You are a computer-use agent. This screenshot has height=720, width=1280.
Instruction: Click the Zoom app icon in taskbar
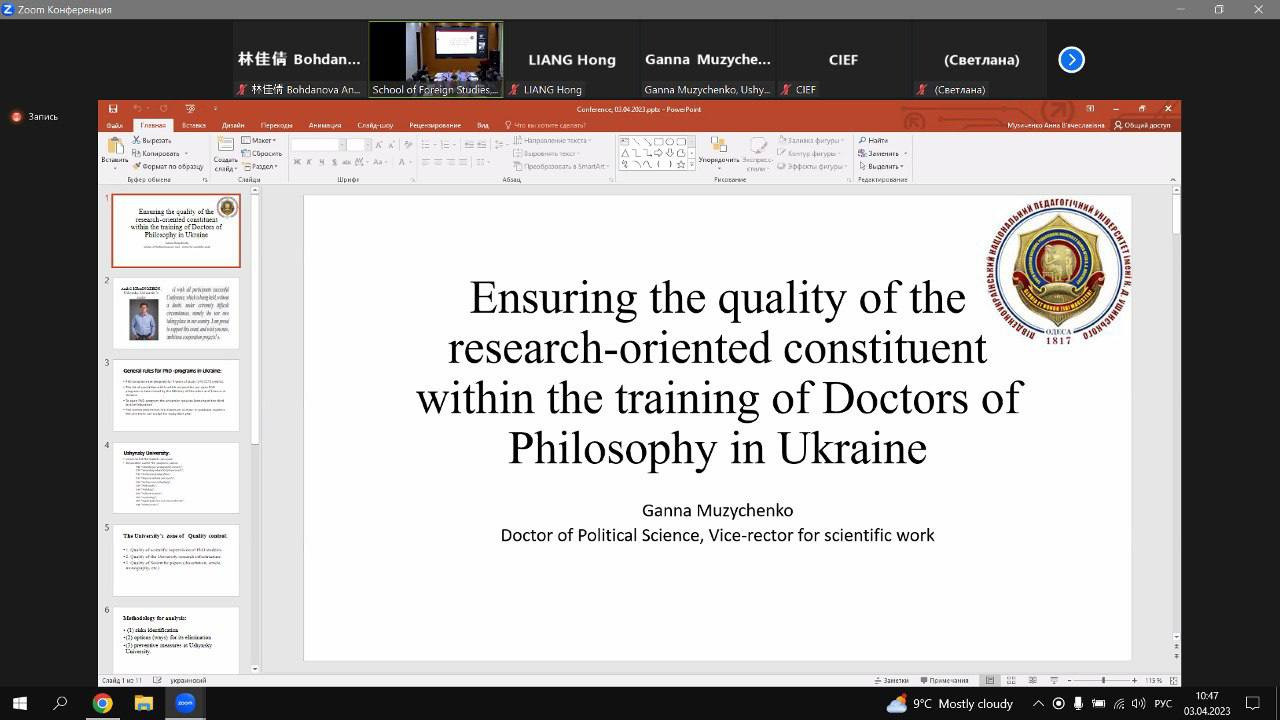(185, 703)
